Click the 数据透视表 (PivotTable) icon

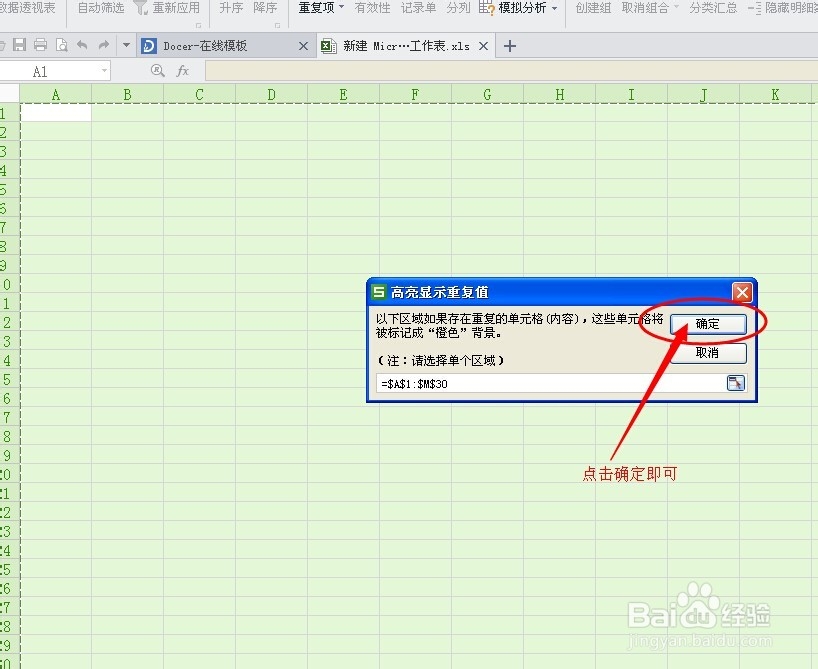click(28, 8)
